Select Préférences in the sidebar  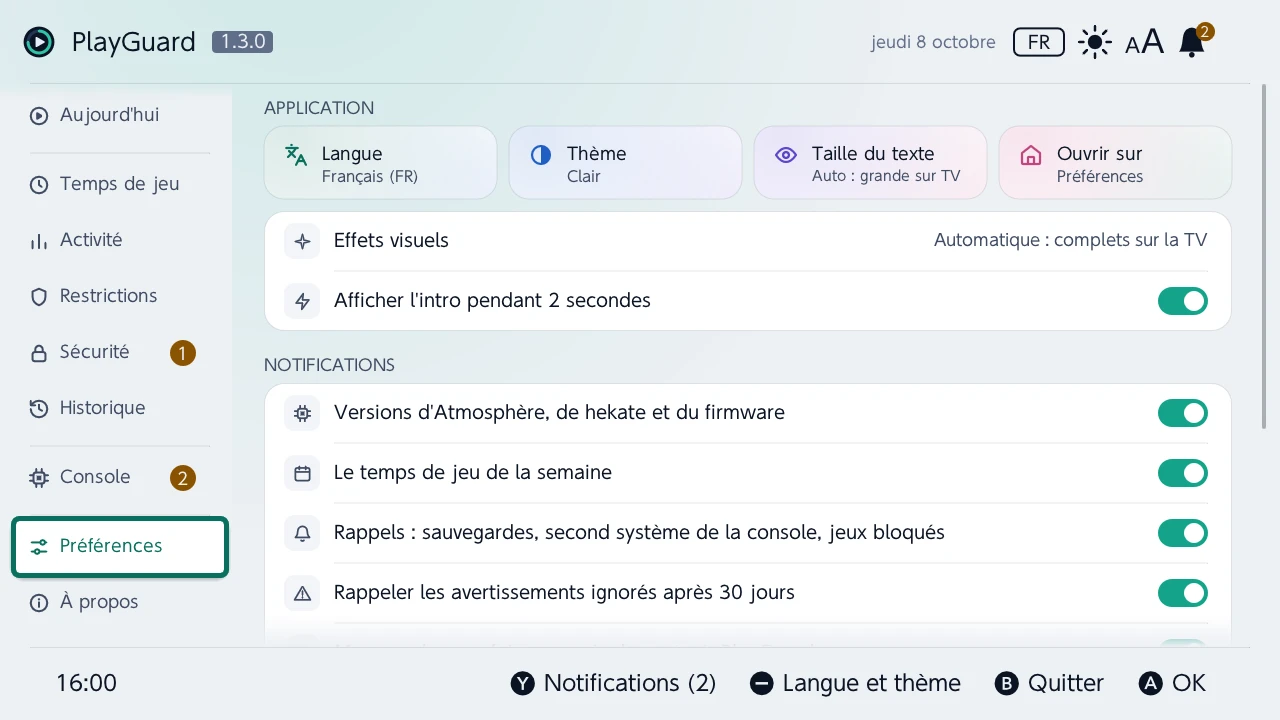click(x=120, y=546)
